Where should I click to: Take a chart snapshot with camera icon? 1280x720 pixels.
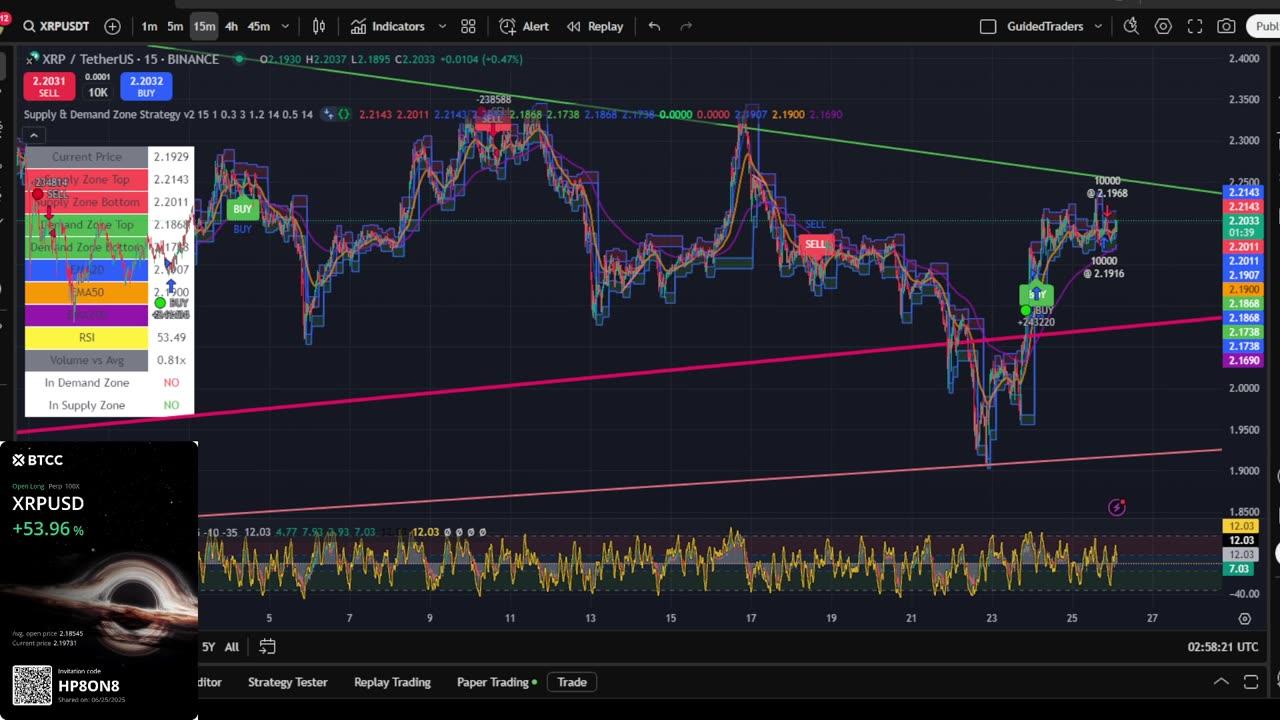(x=1227, y=26)
